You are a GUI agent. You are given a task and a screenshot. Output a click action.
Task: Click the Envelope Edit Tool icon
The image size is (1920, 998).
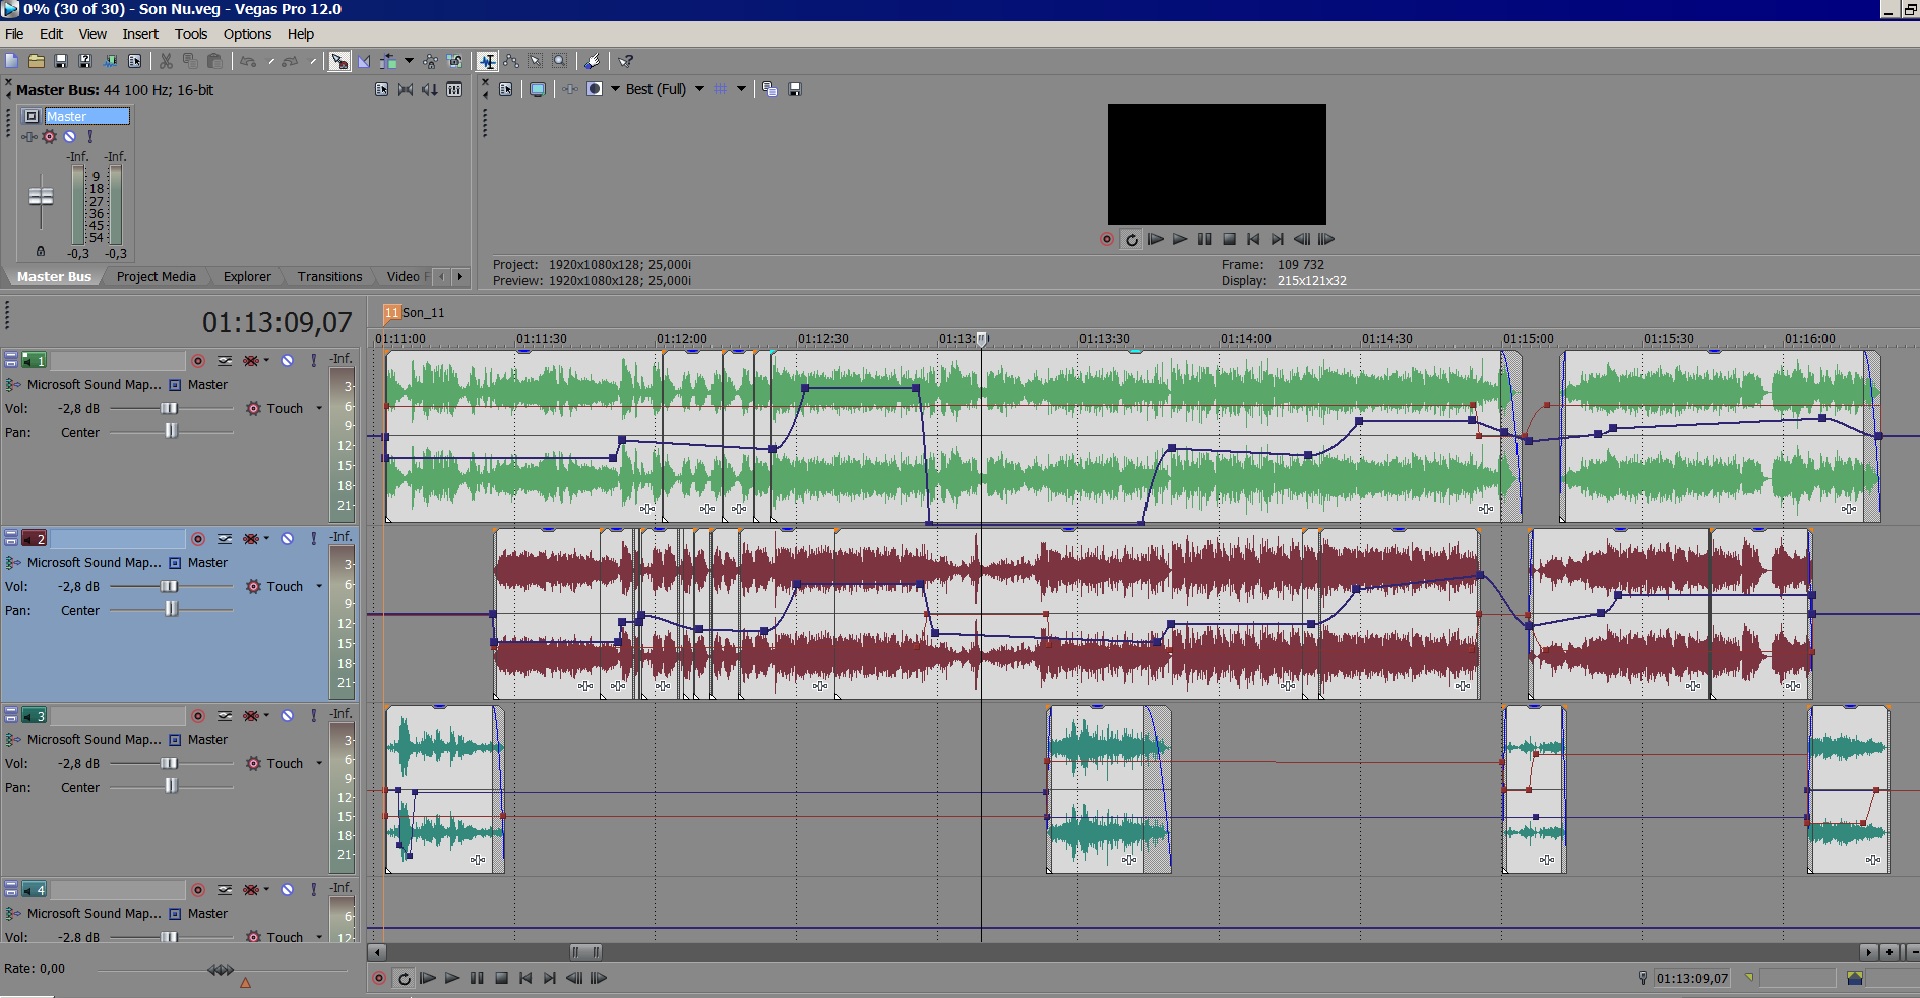511,61
